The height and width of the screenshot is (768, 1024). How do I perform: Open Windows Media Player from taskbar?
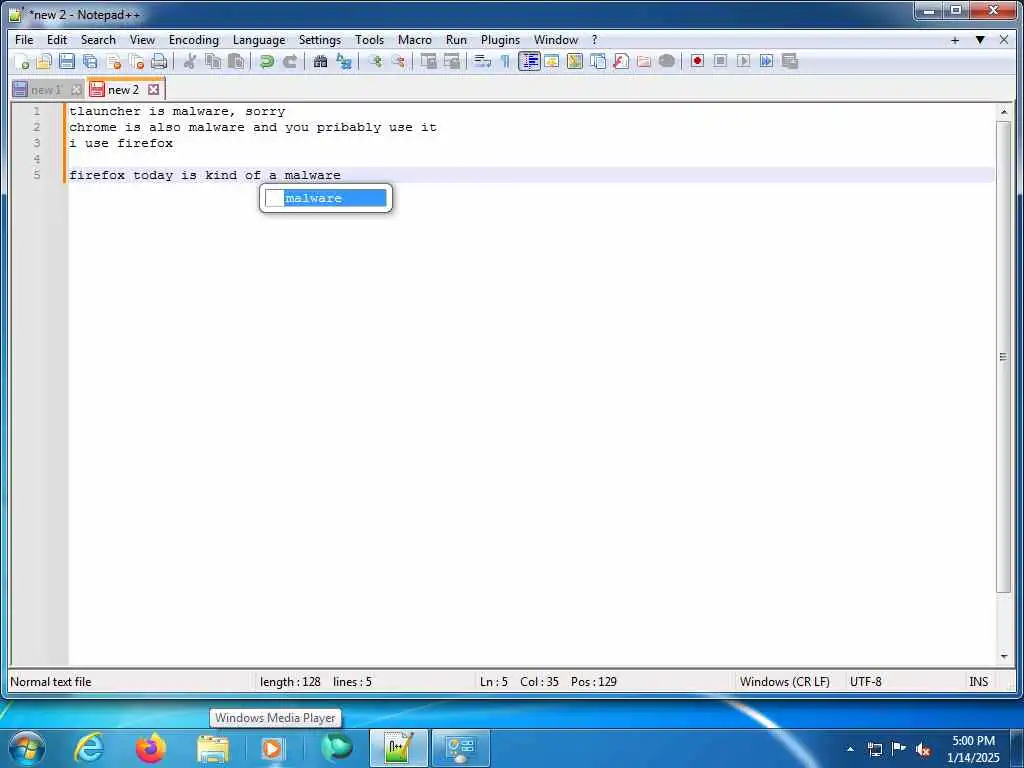[273, 748]
